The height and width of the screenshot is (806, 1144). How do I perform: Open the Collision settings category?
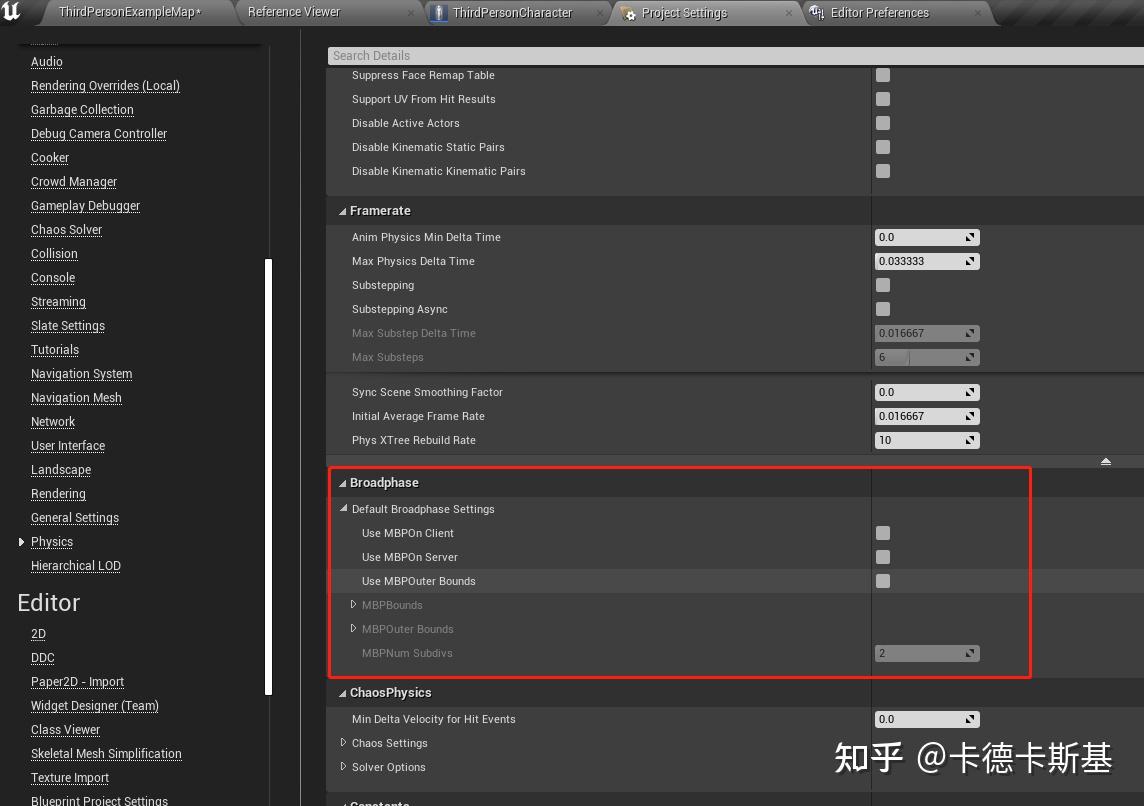click(x=54, y=253)
